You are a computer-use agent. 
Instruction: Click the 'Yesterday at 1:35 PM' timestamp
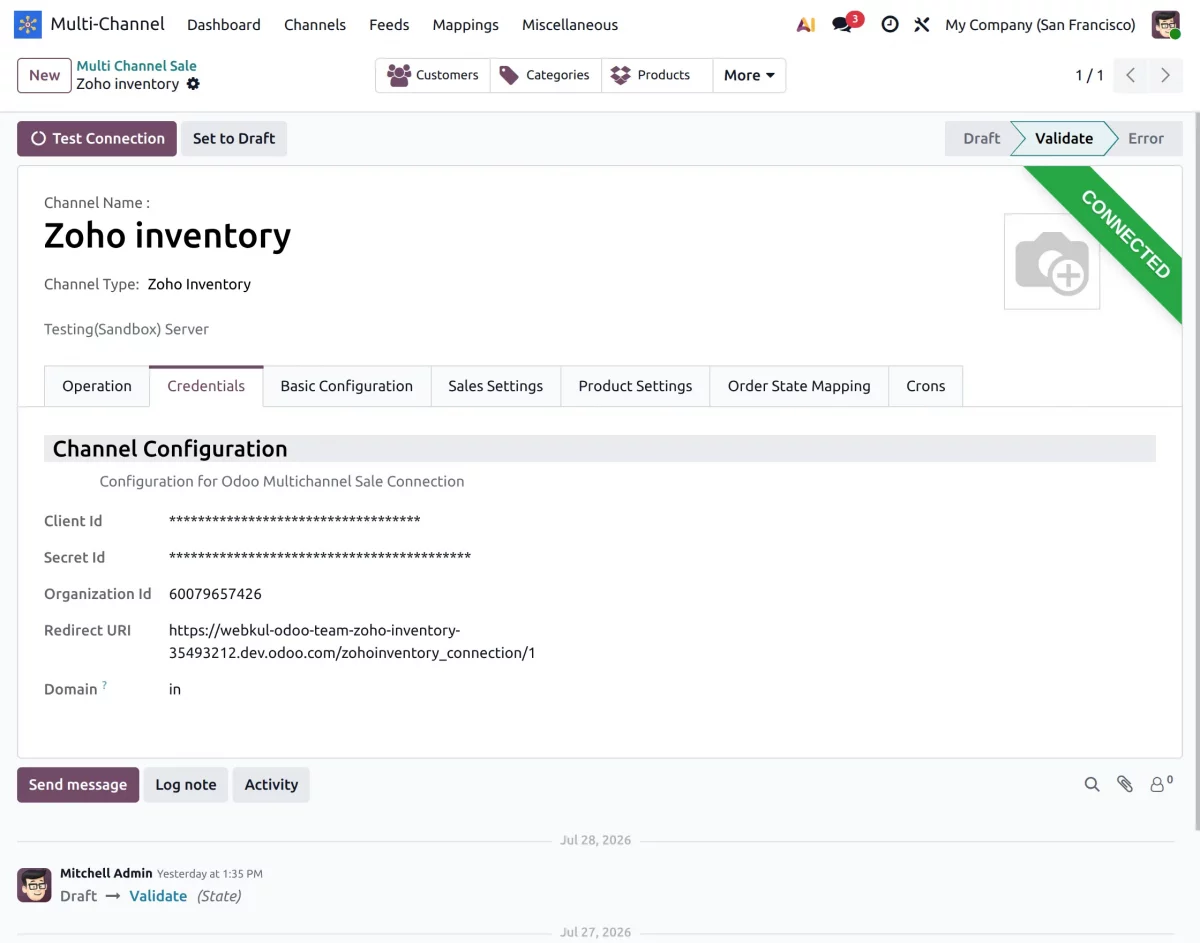[210, 874]
